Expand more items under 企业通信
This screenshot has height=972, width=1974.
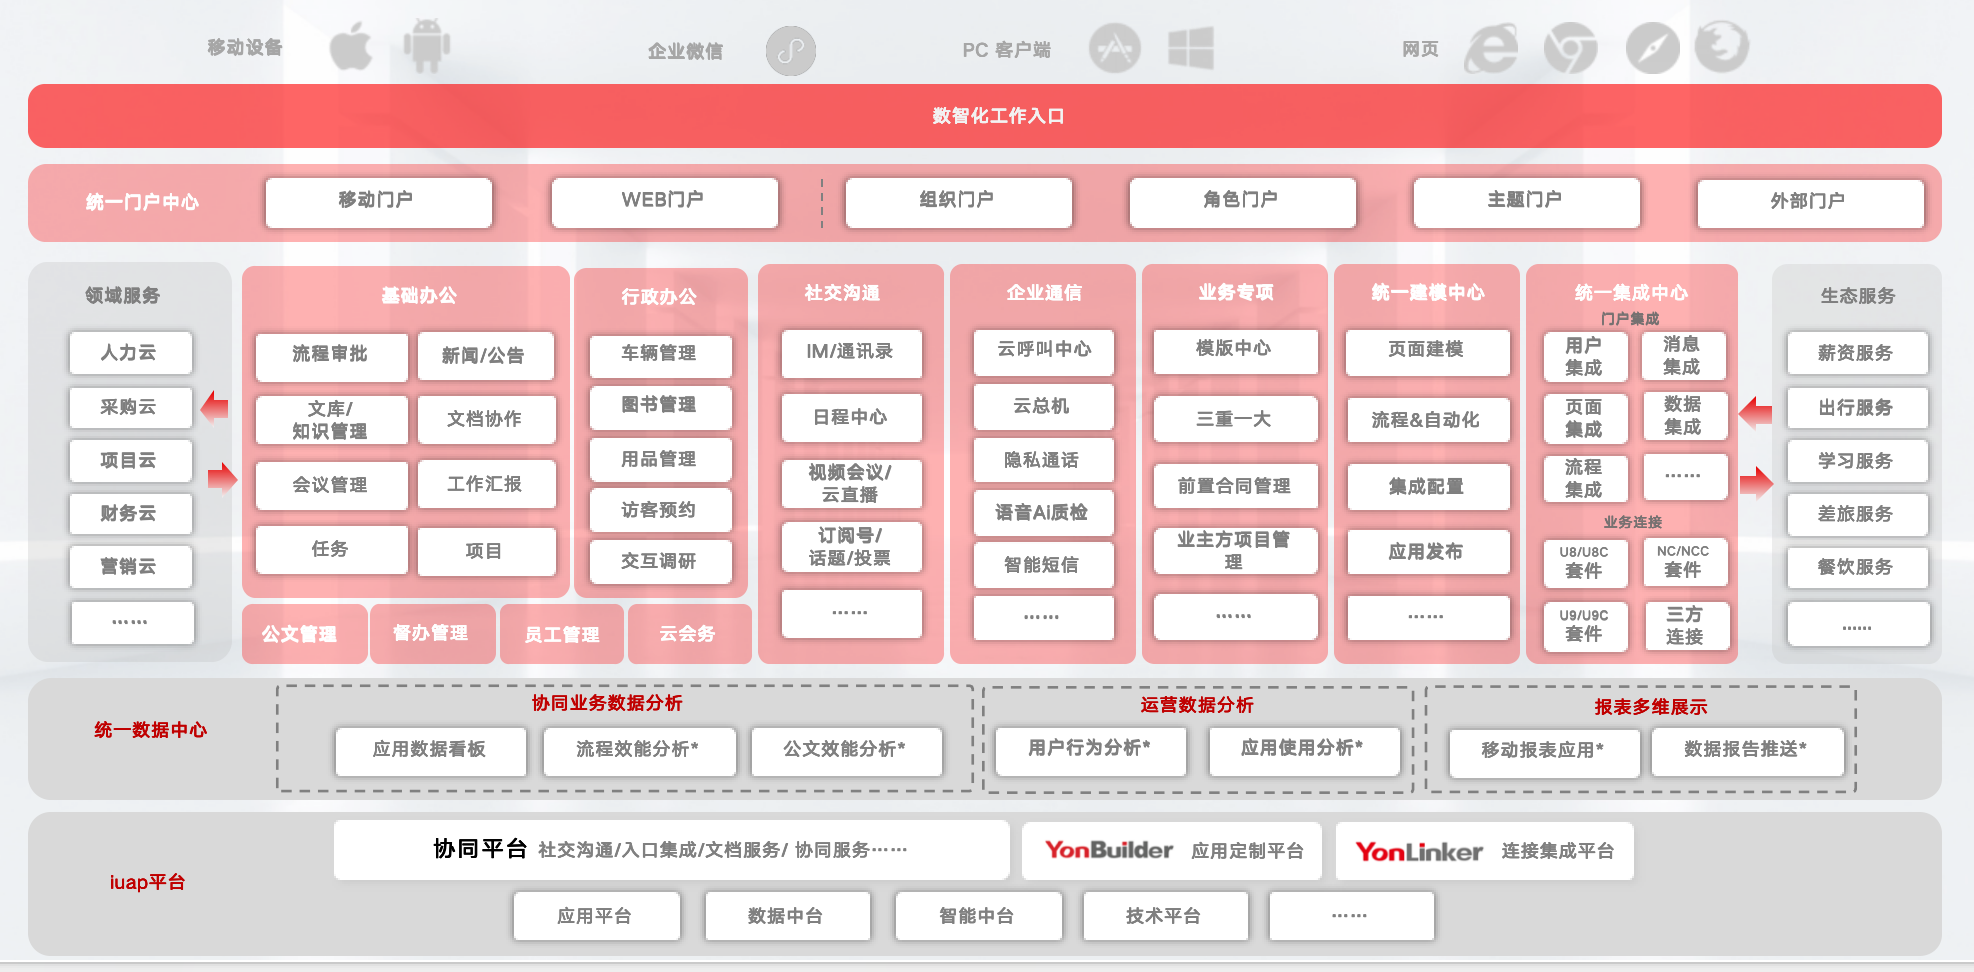click(1042, 617)
